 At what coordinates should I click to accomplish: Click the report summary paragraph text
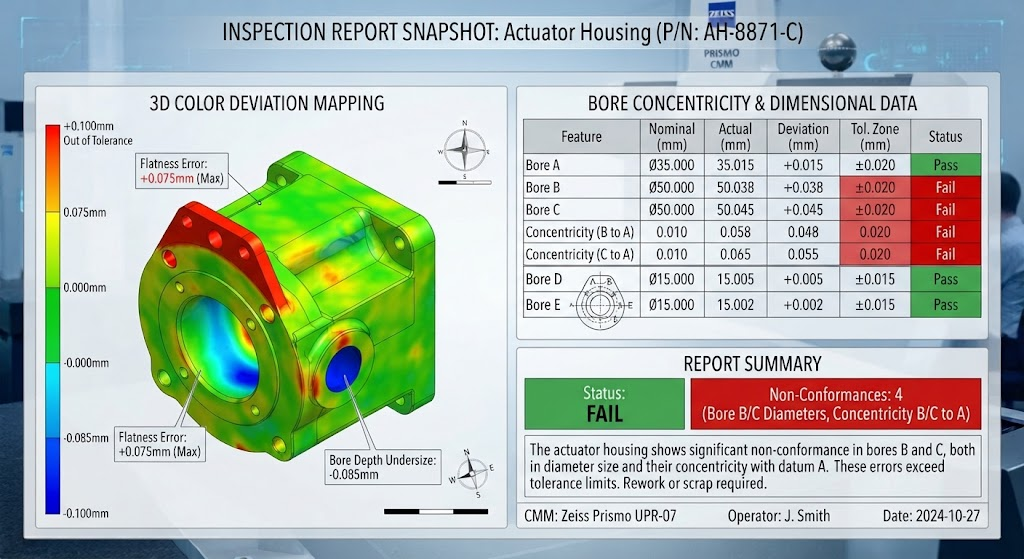(x=752, y=466)
